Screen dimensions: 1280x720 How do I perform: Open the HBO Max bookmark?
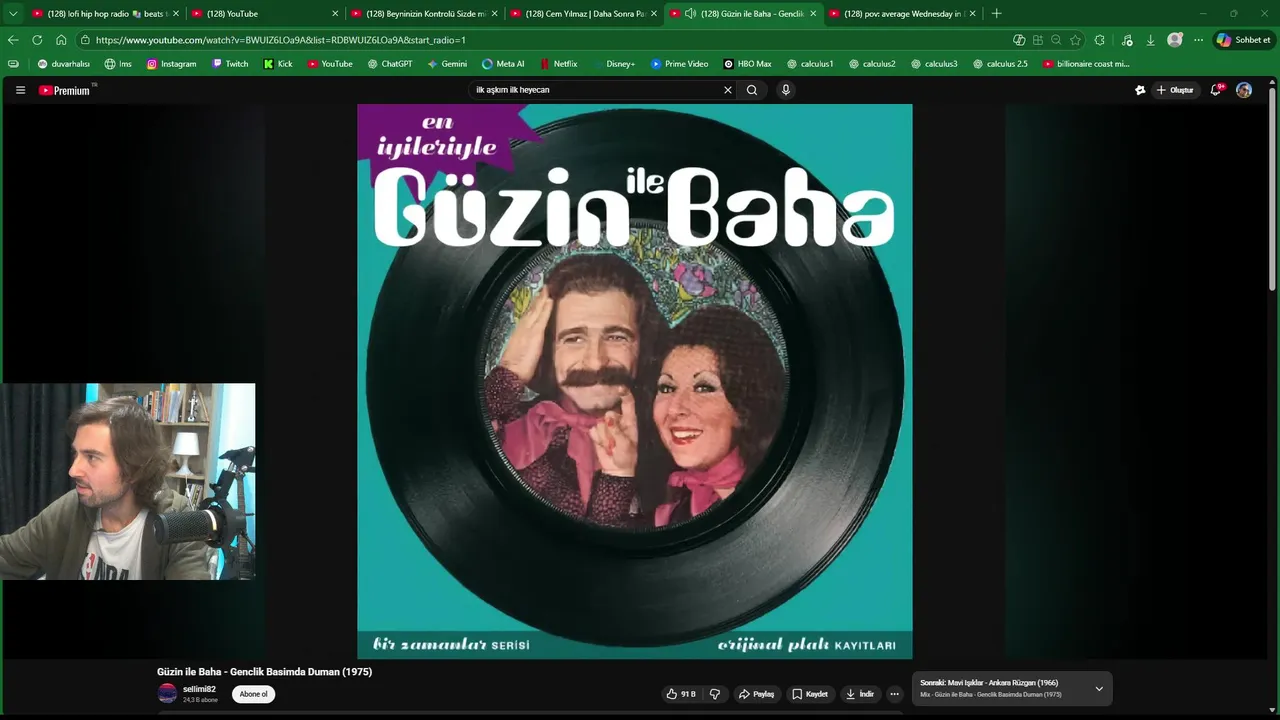click(747, 64)
